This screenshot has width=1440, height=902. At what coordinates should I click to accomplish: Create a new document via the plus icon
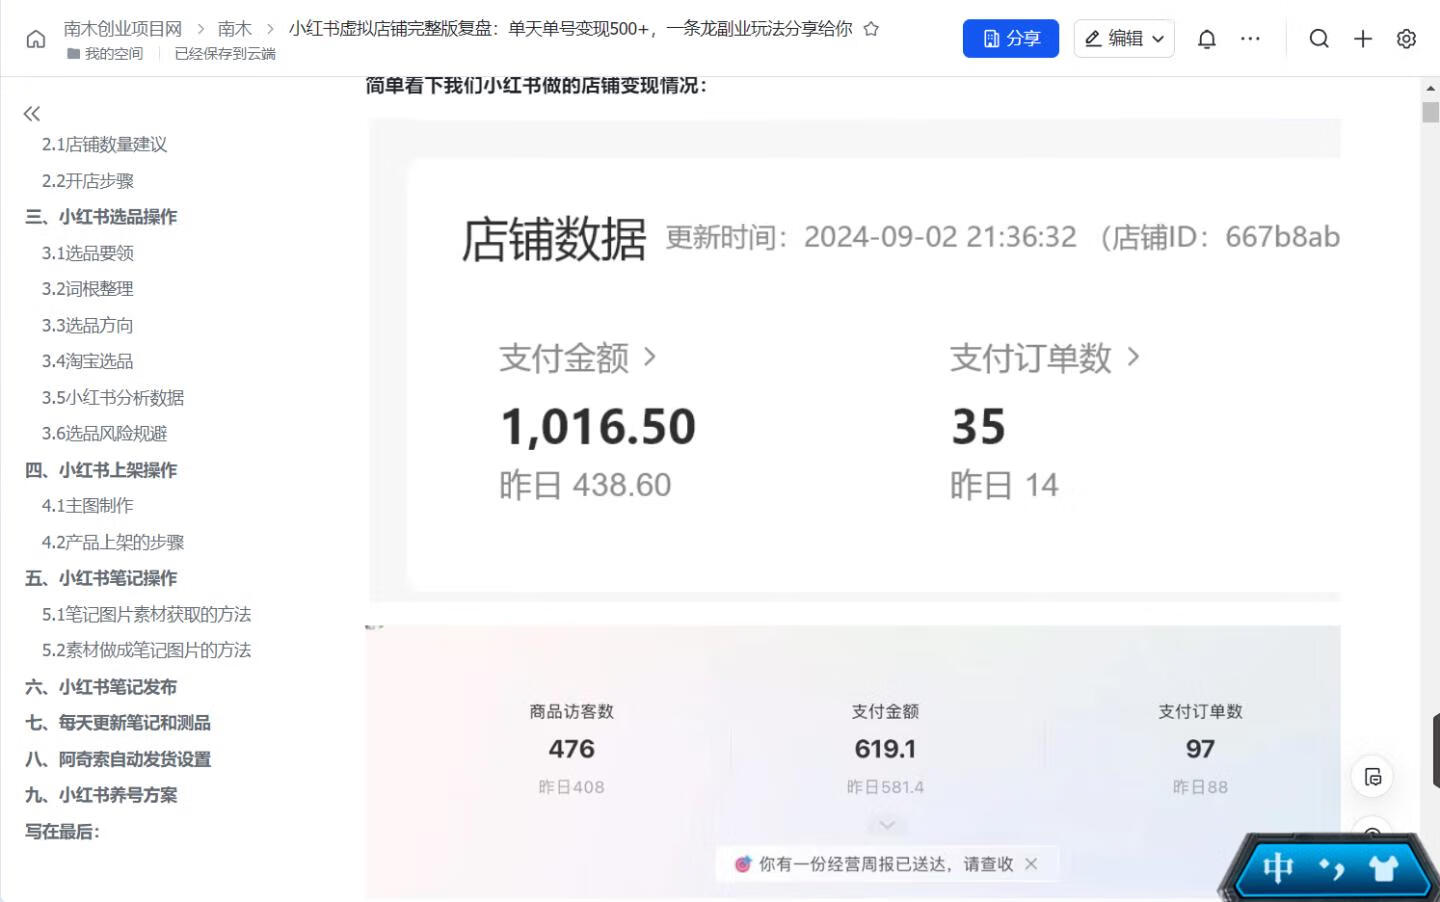(1362, 38)
